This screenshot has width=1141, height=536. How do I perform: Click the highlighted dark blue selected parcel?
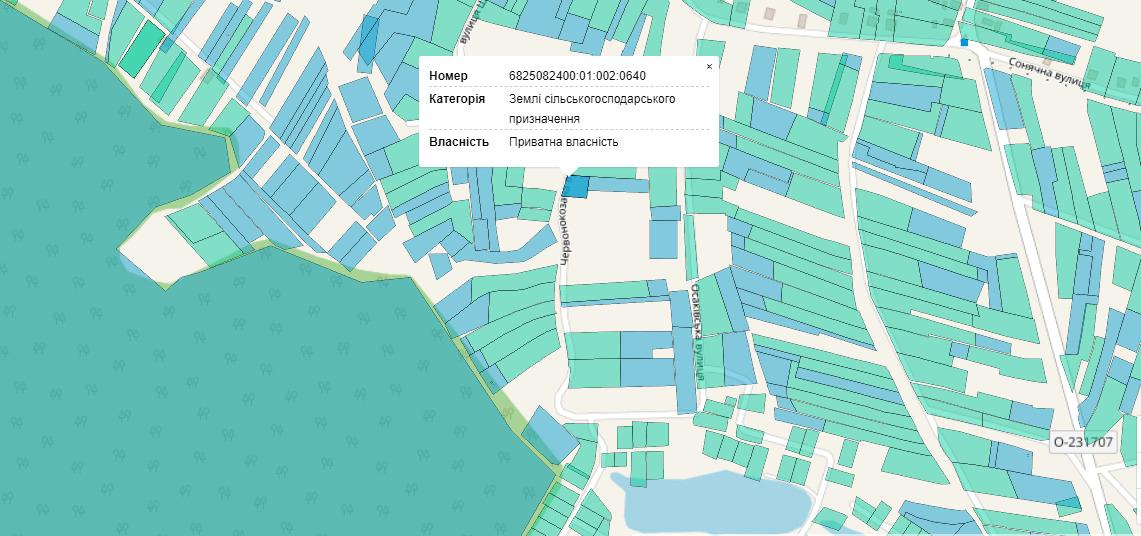[x=576, y=185]
